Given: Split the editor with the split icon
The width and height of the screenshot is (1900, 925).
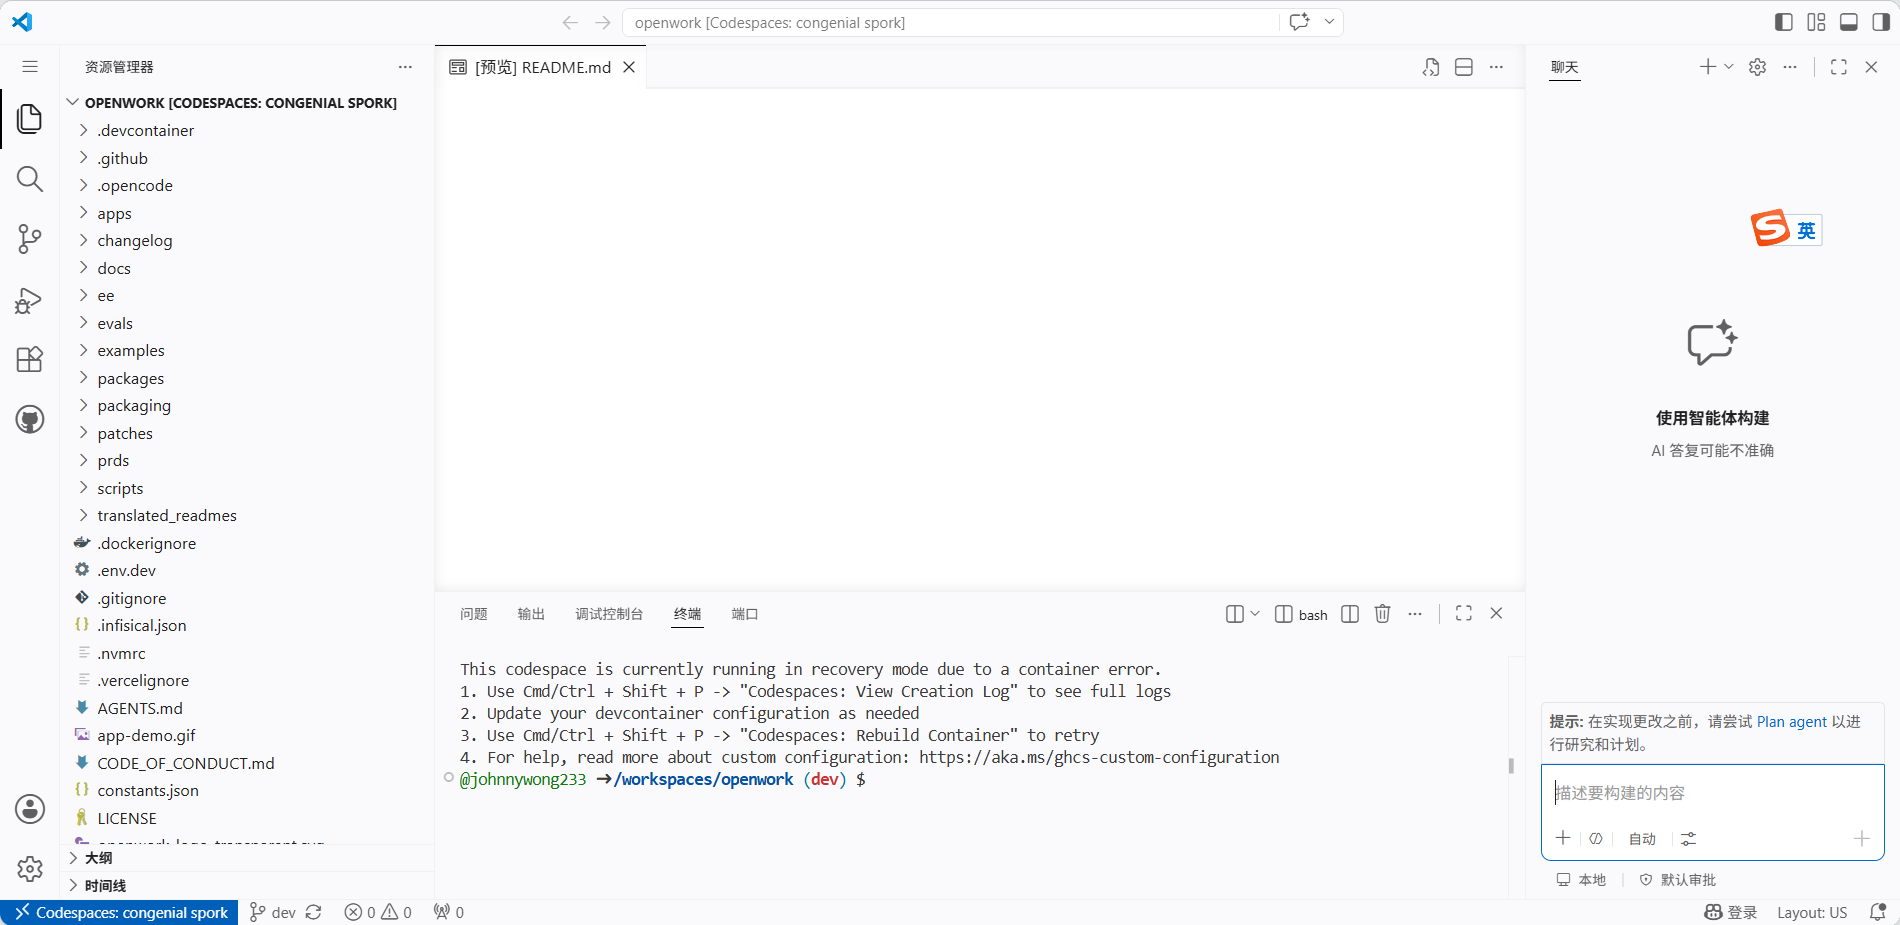Looking at the screenshot, I should pyautogui.click(x=1464, y=67).
